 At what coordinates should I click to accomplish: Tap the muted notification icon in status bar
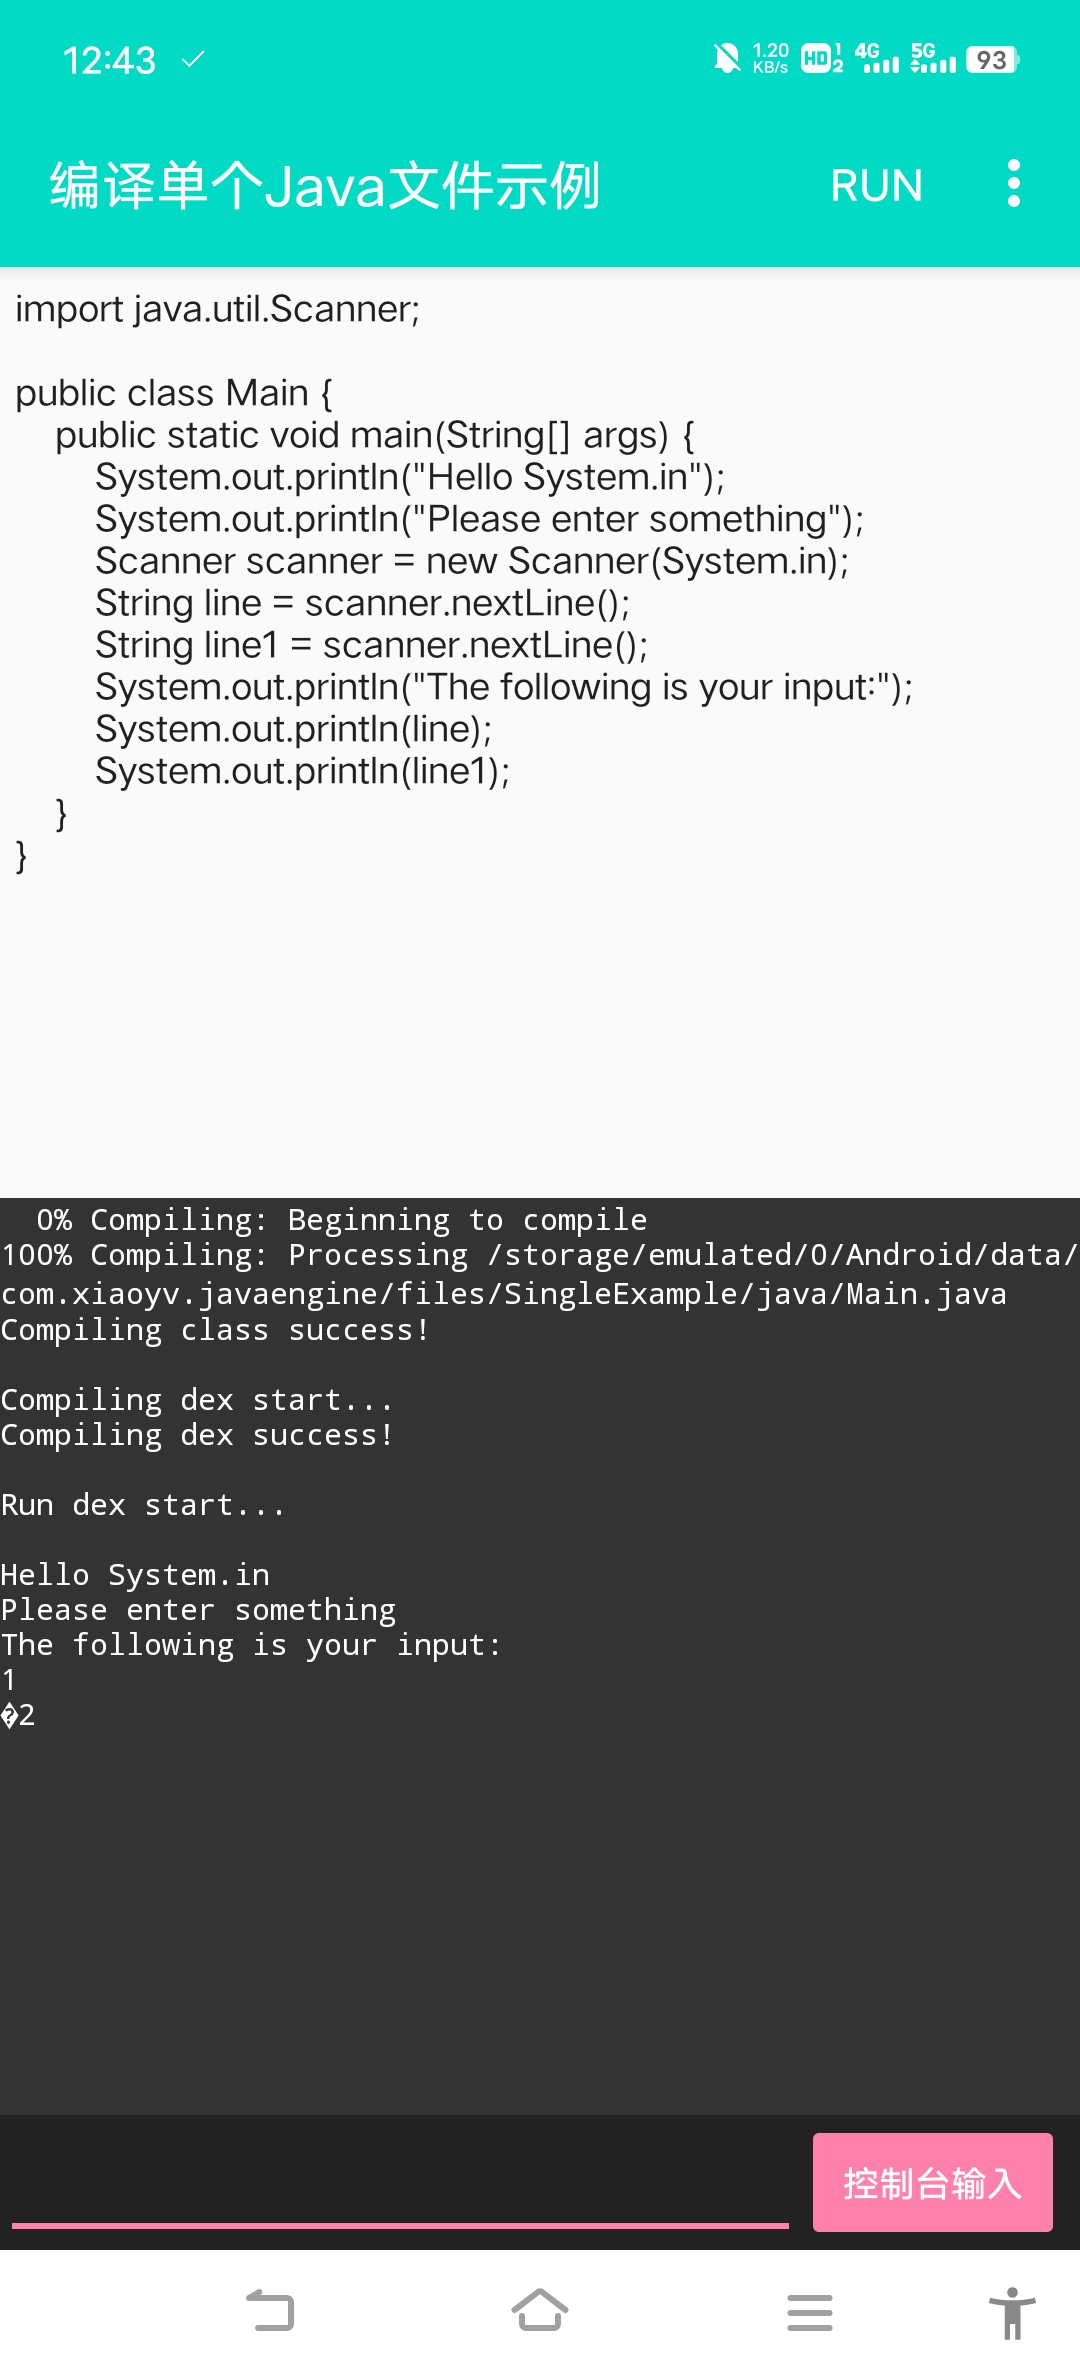coord(728,58)
